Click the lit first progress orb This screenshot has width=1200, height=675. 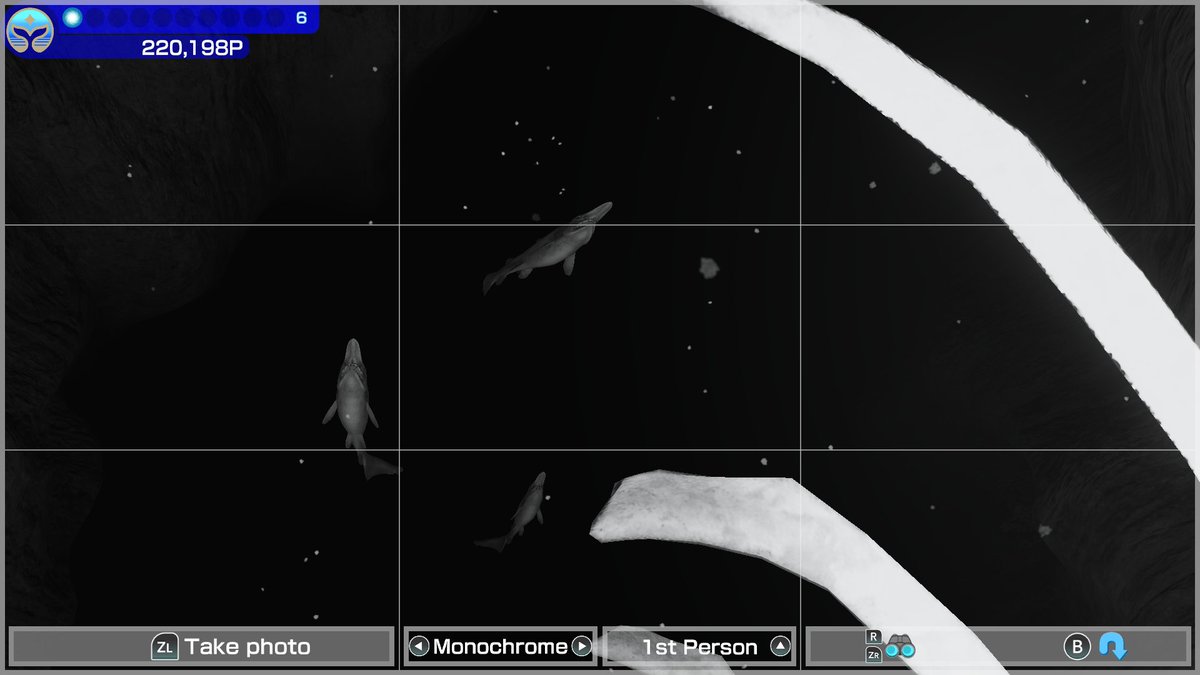[72, 17]
